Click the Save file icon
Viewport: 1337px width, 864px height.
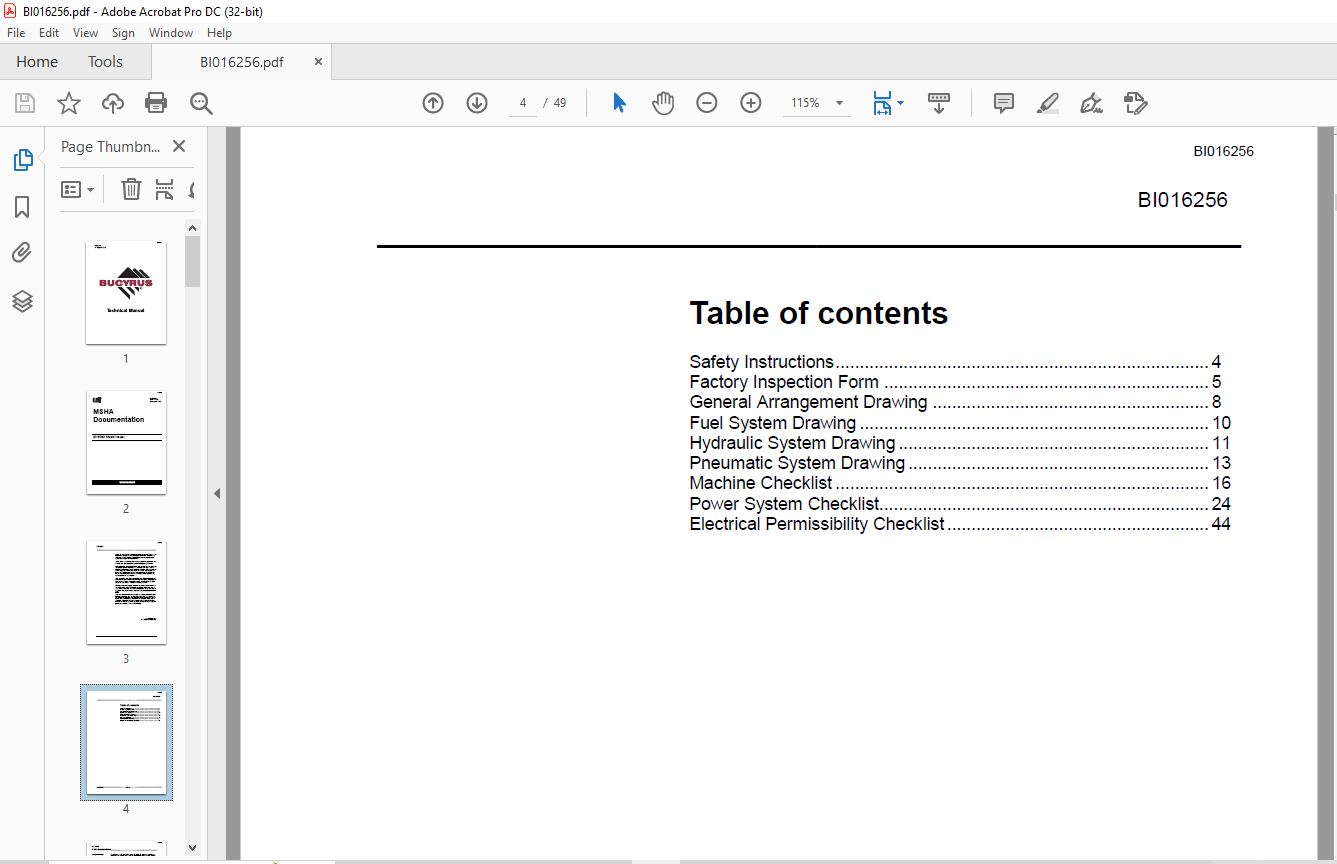[x=25, y=103]
